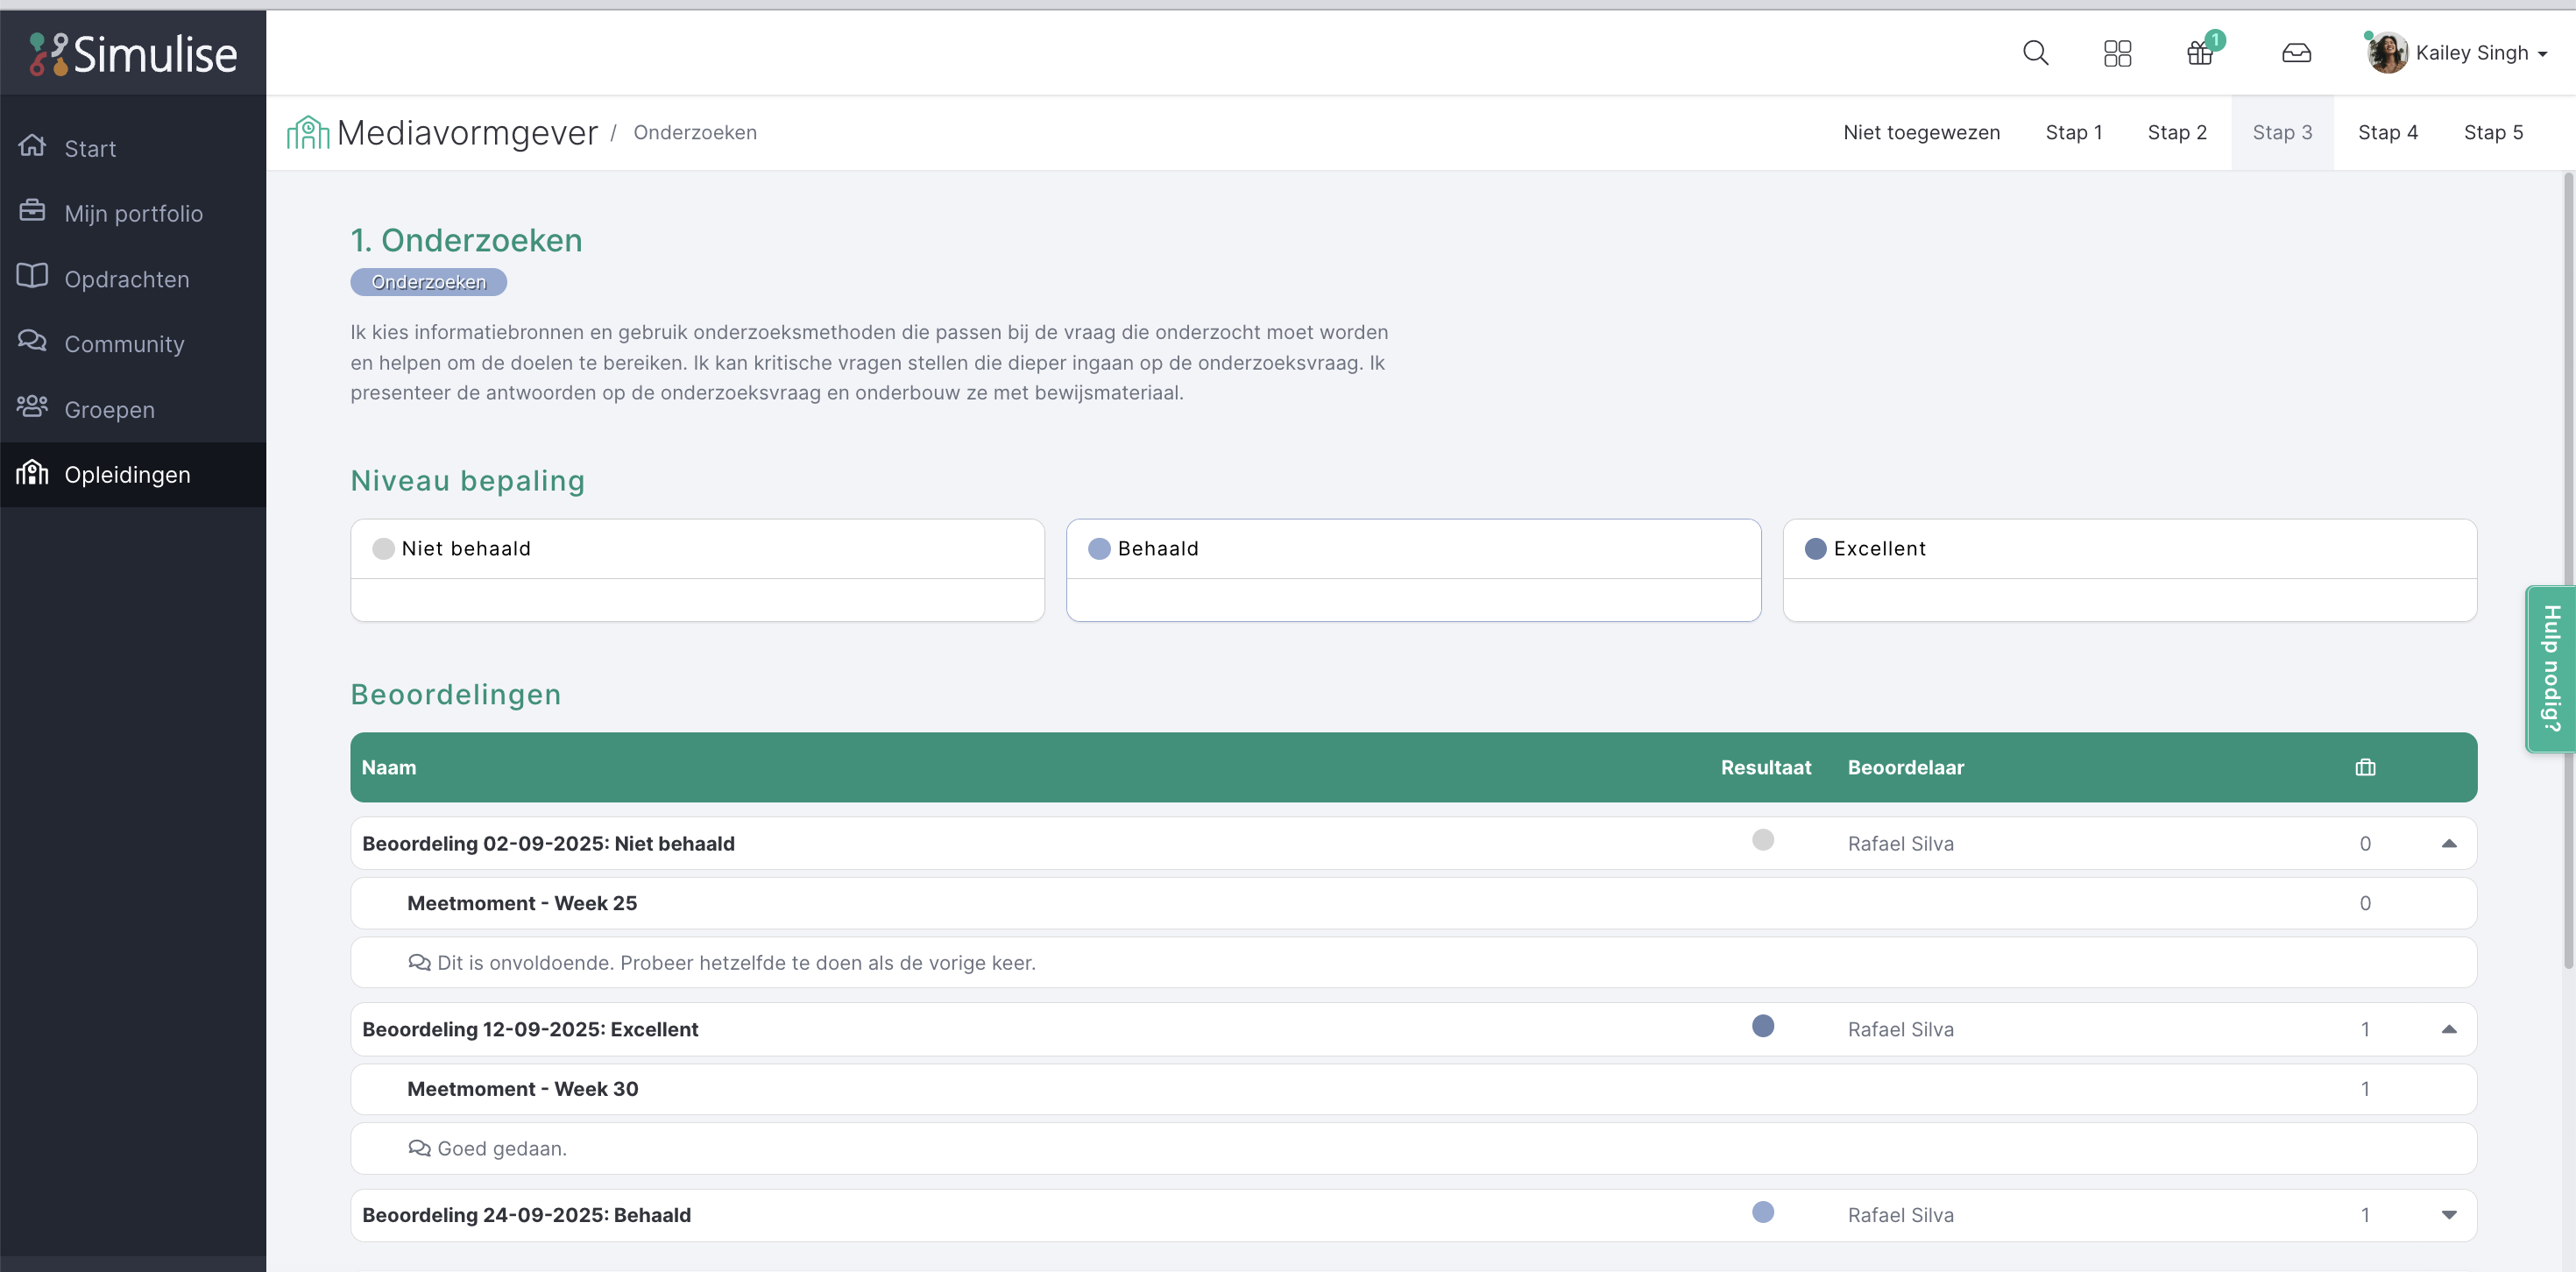Click the Start home icon
Screen dimensions: 2576x1272
(32, 146)
